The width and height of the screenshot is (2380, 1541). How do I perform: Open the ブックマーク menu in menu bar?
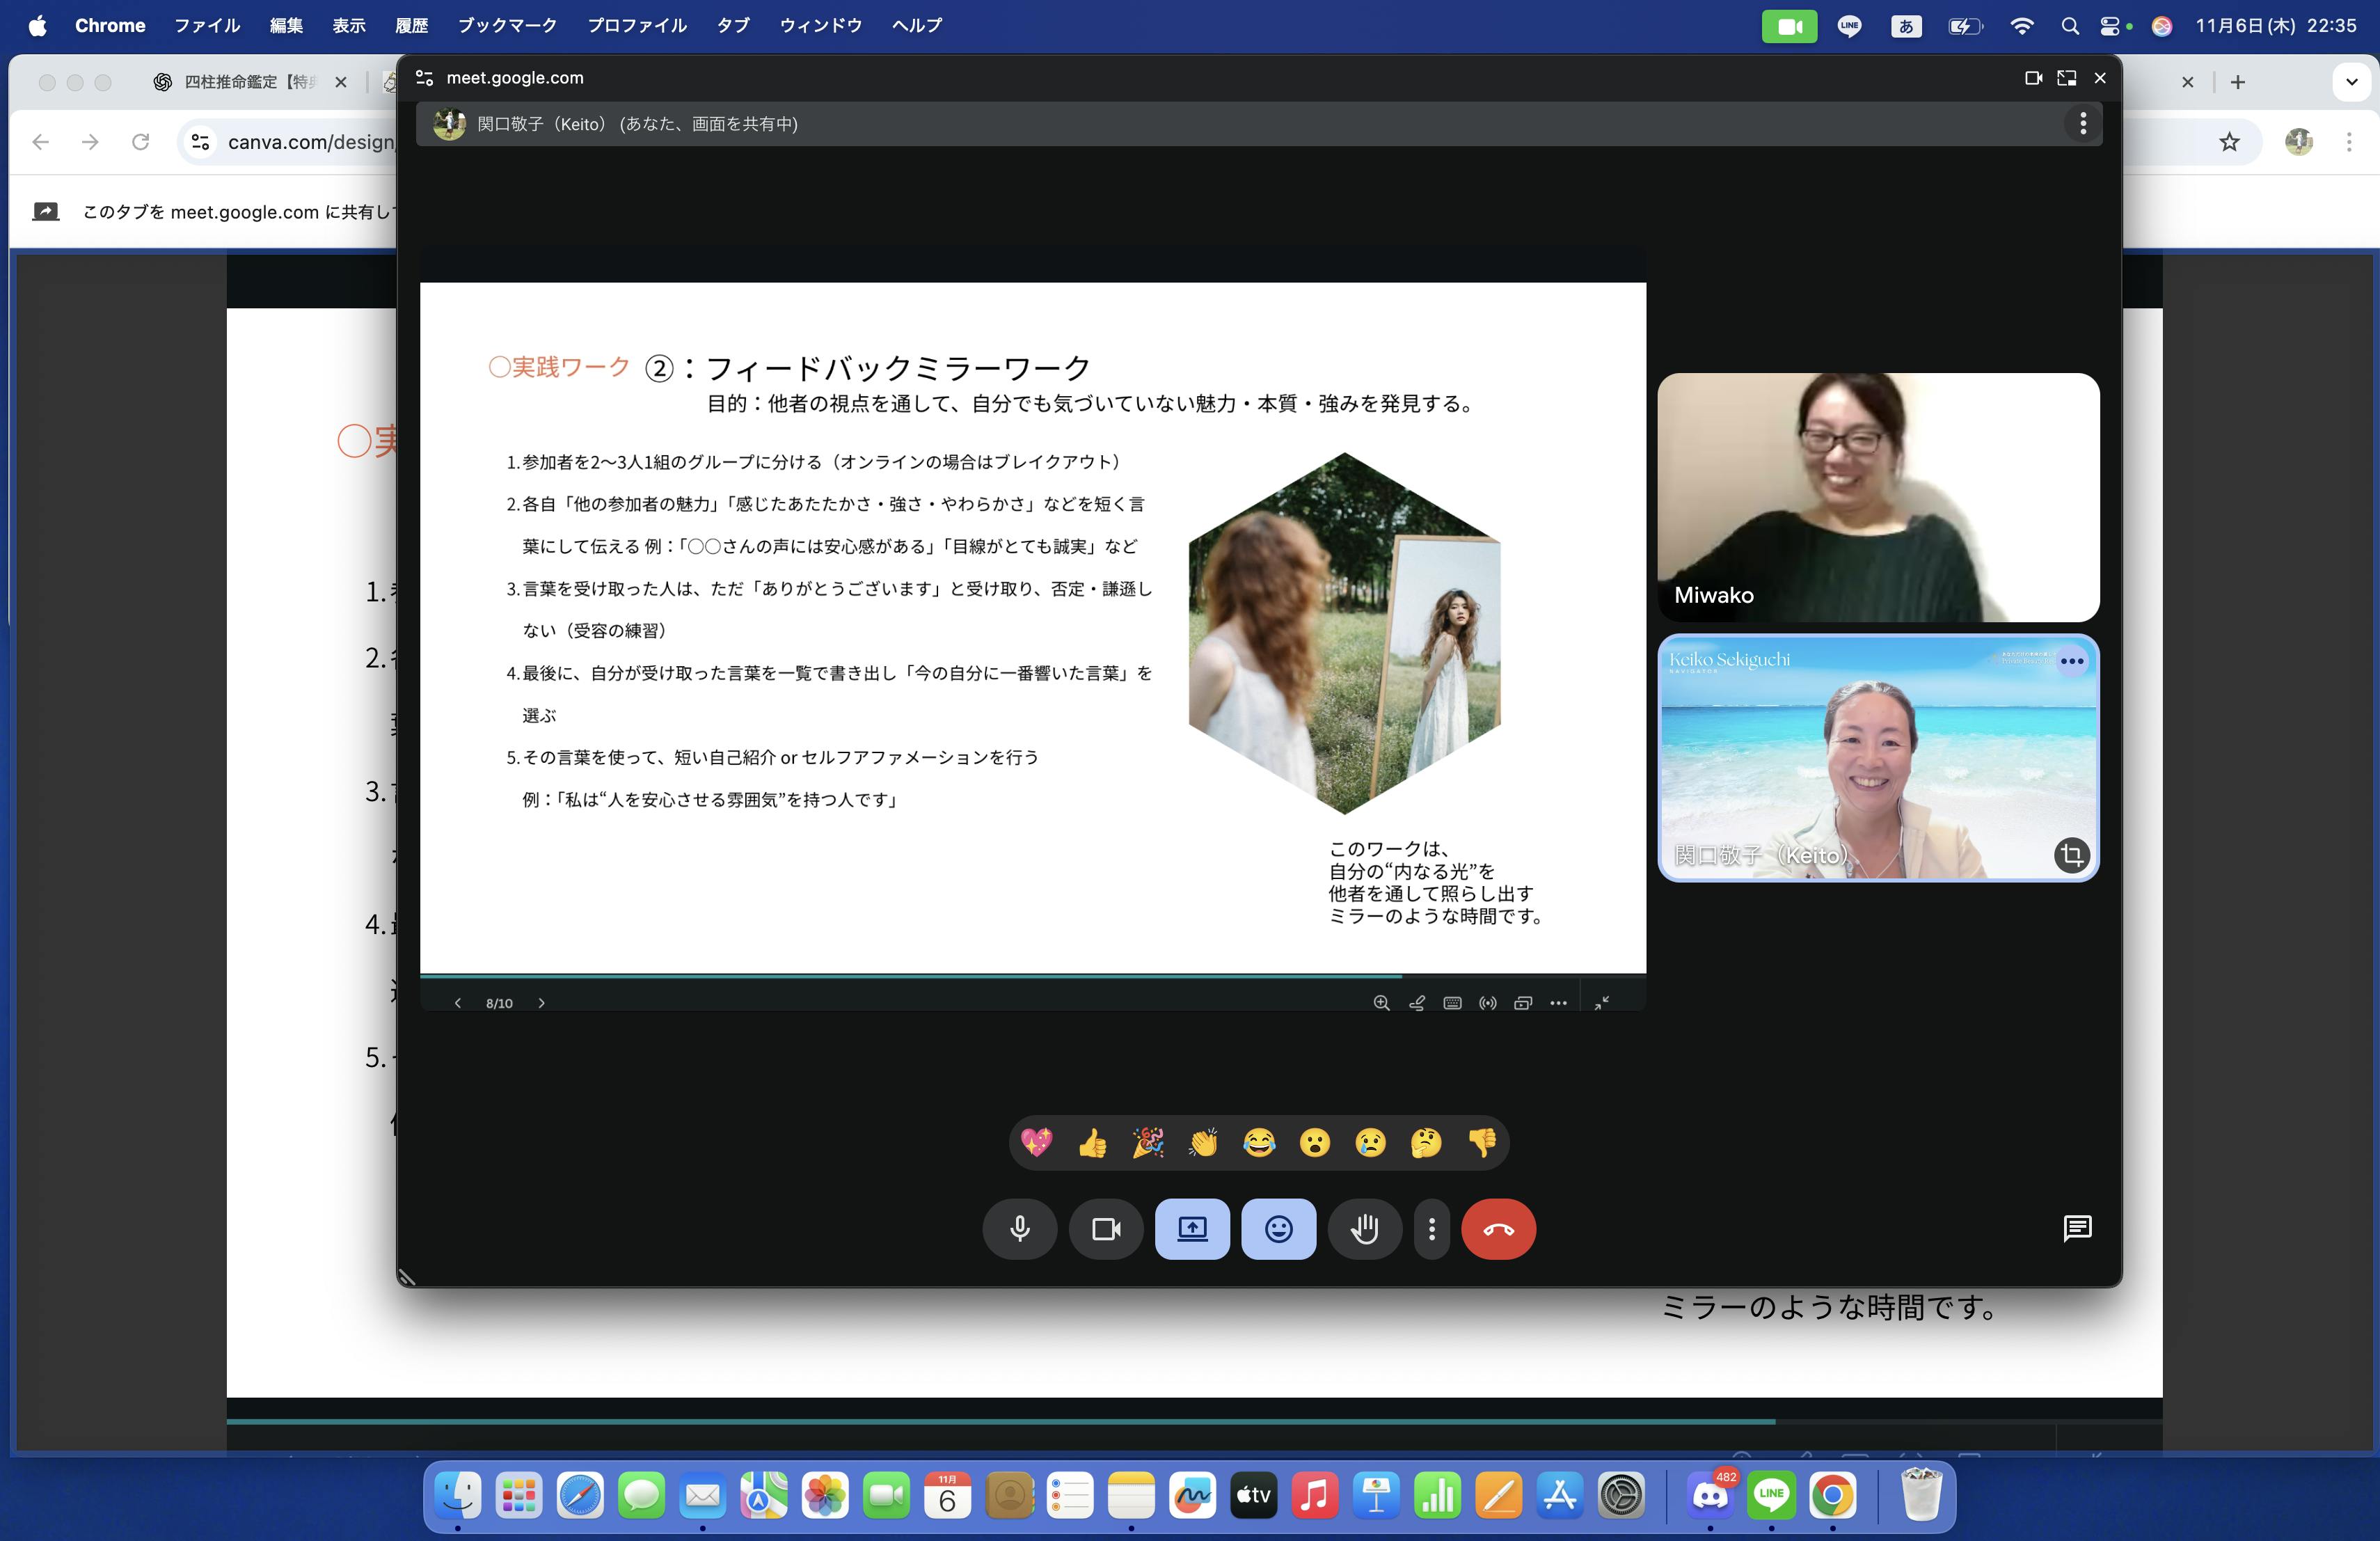[507, 26]
